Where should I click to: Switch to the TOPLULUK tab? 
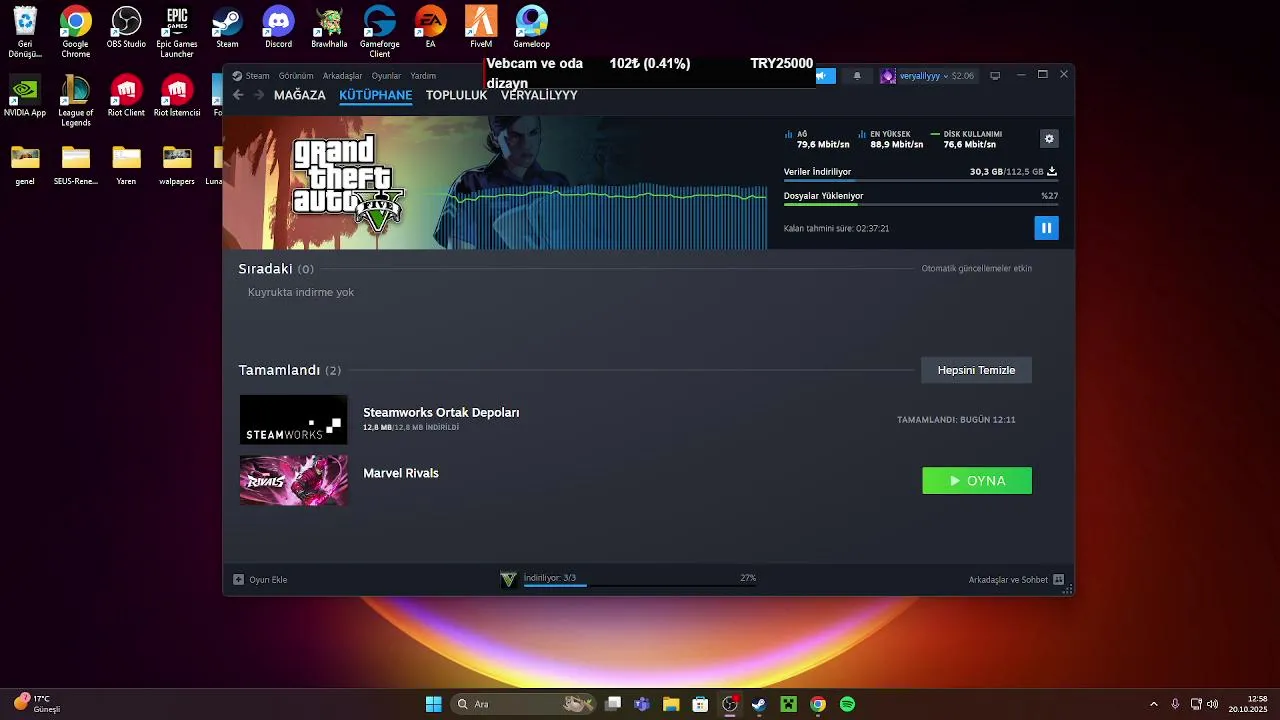pos(456,95)
